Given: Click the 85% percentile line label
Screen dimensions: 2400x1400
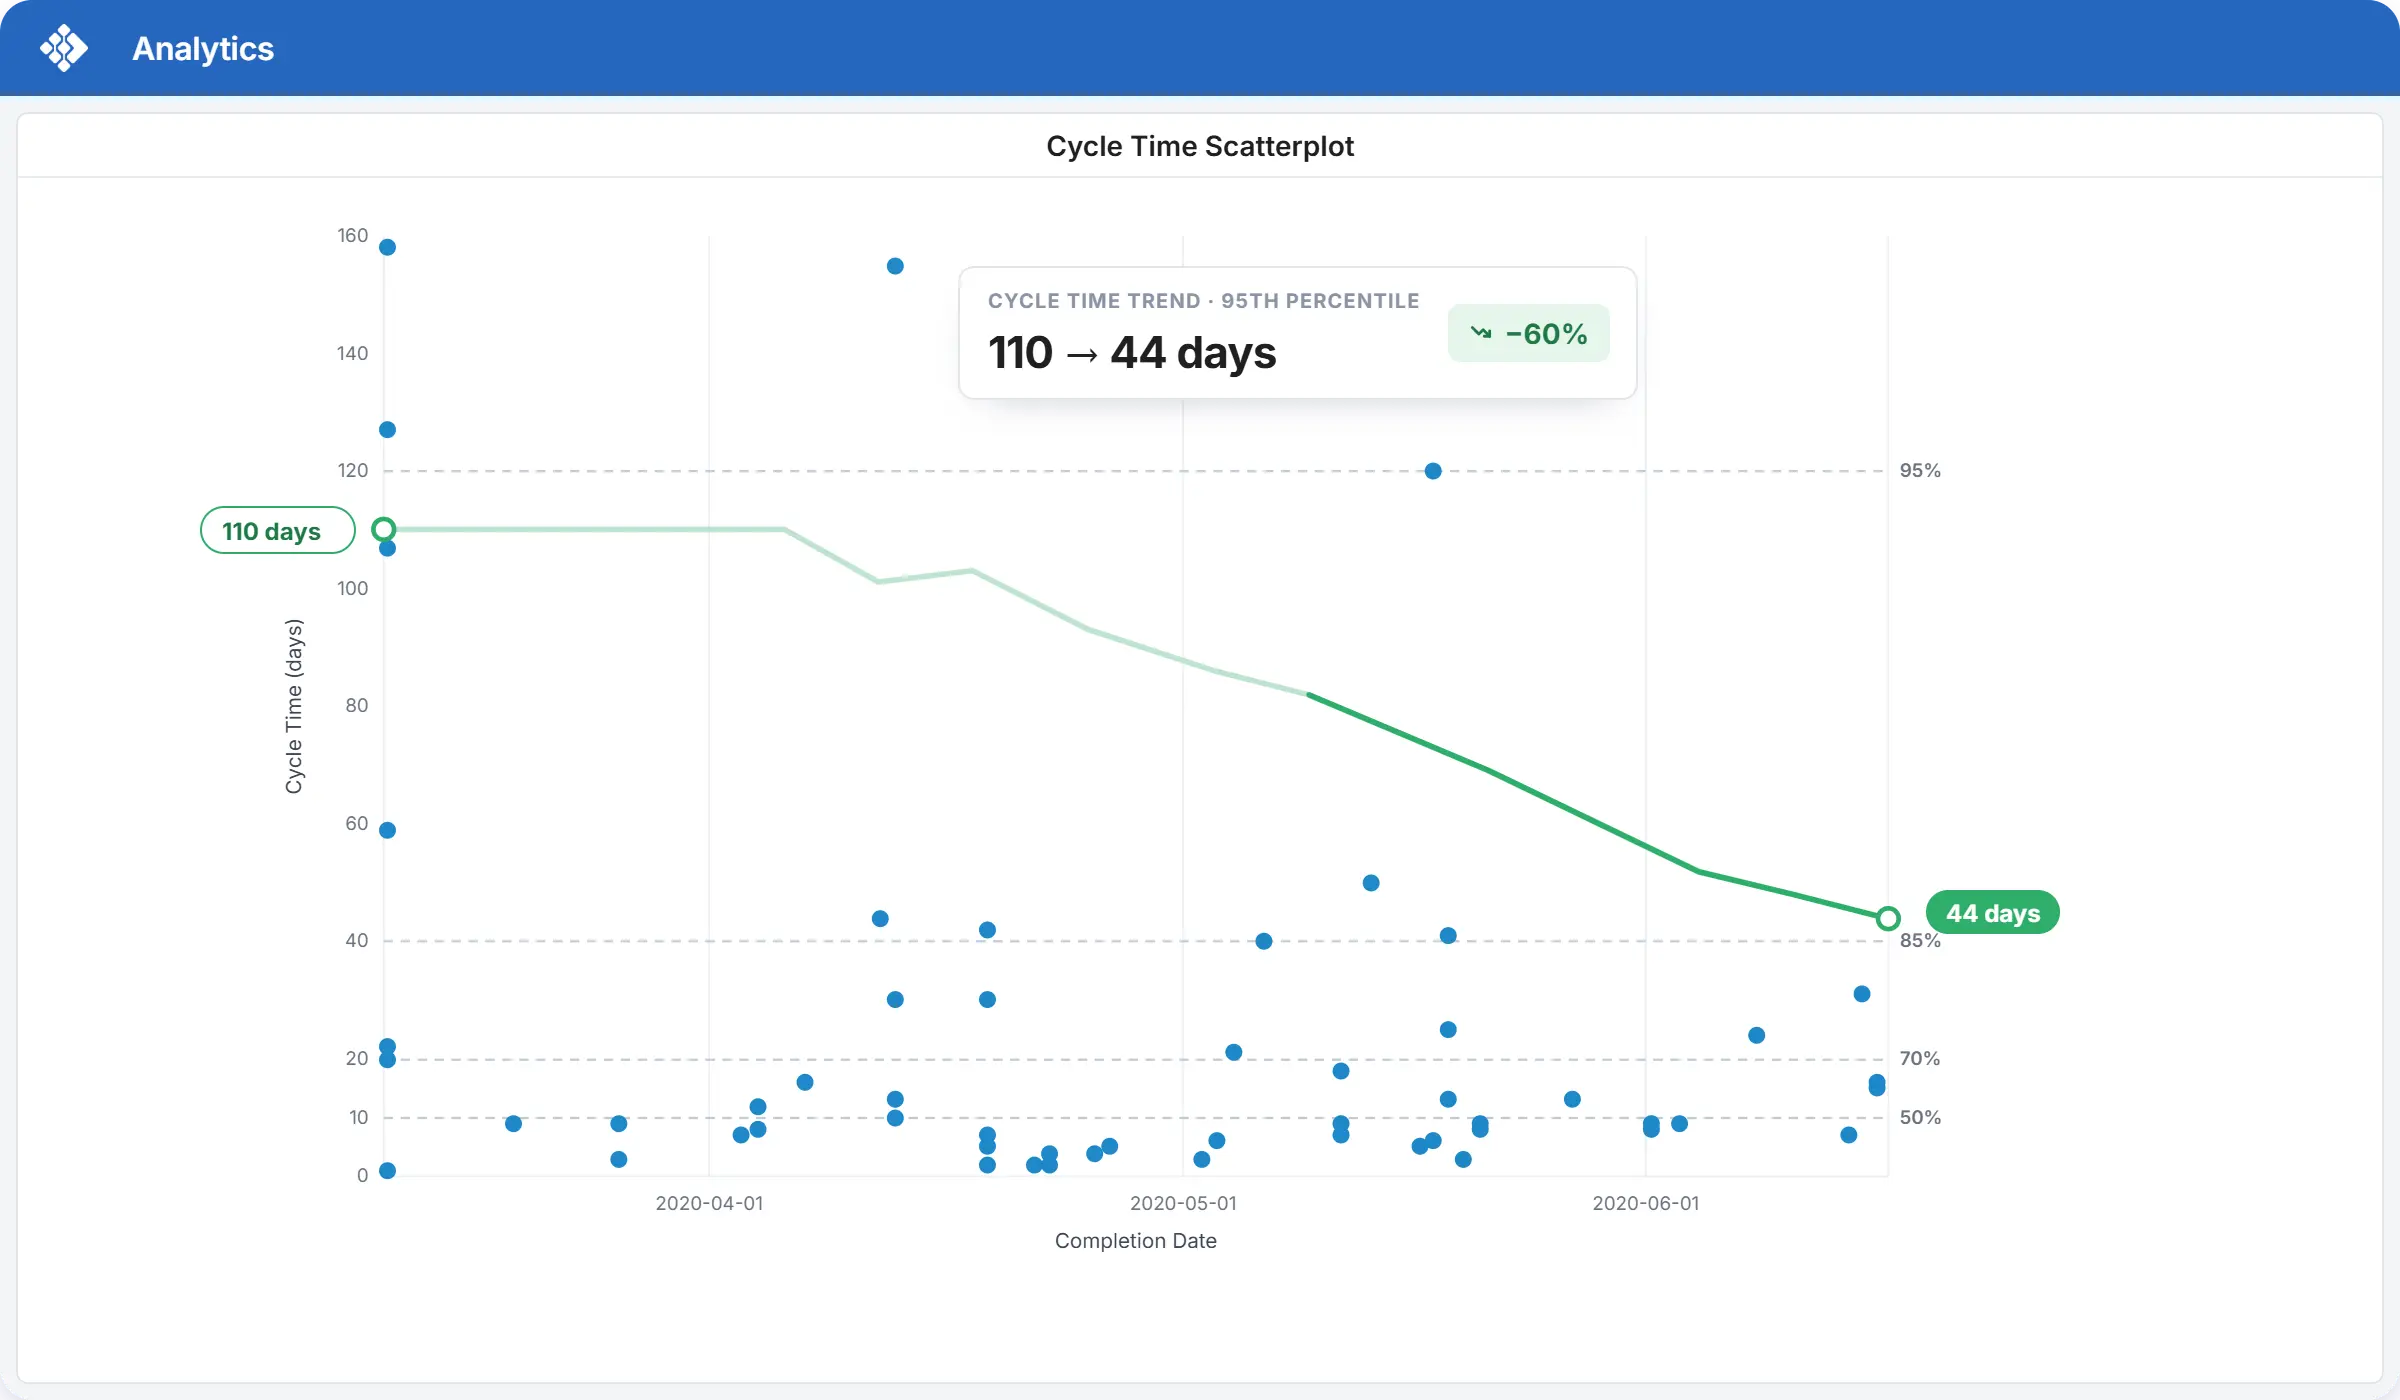Looking at the screenshot, I should pos(1920,940).
